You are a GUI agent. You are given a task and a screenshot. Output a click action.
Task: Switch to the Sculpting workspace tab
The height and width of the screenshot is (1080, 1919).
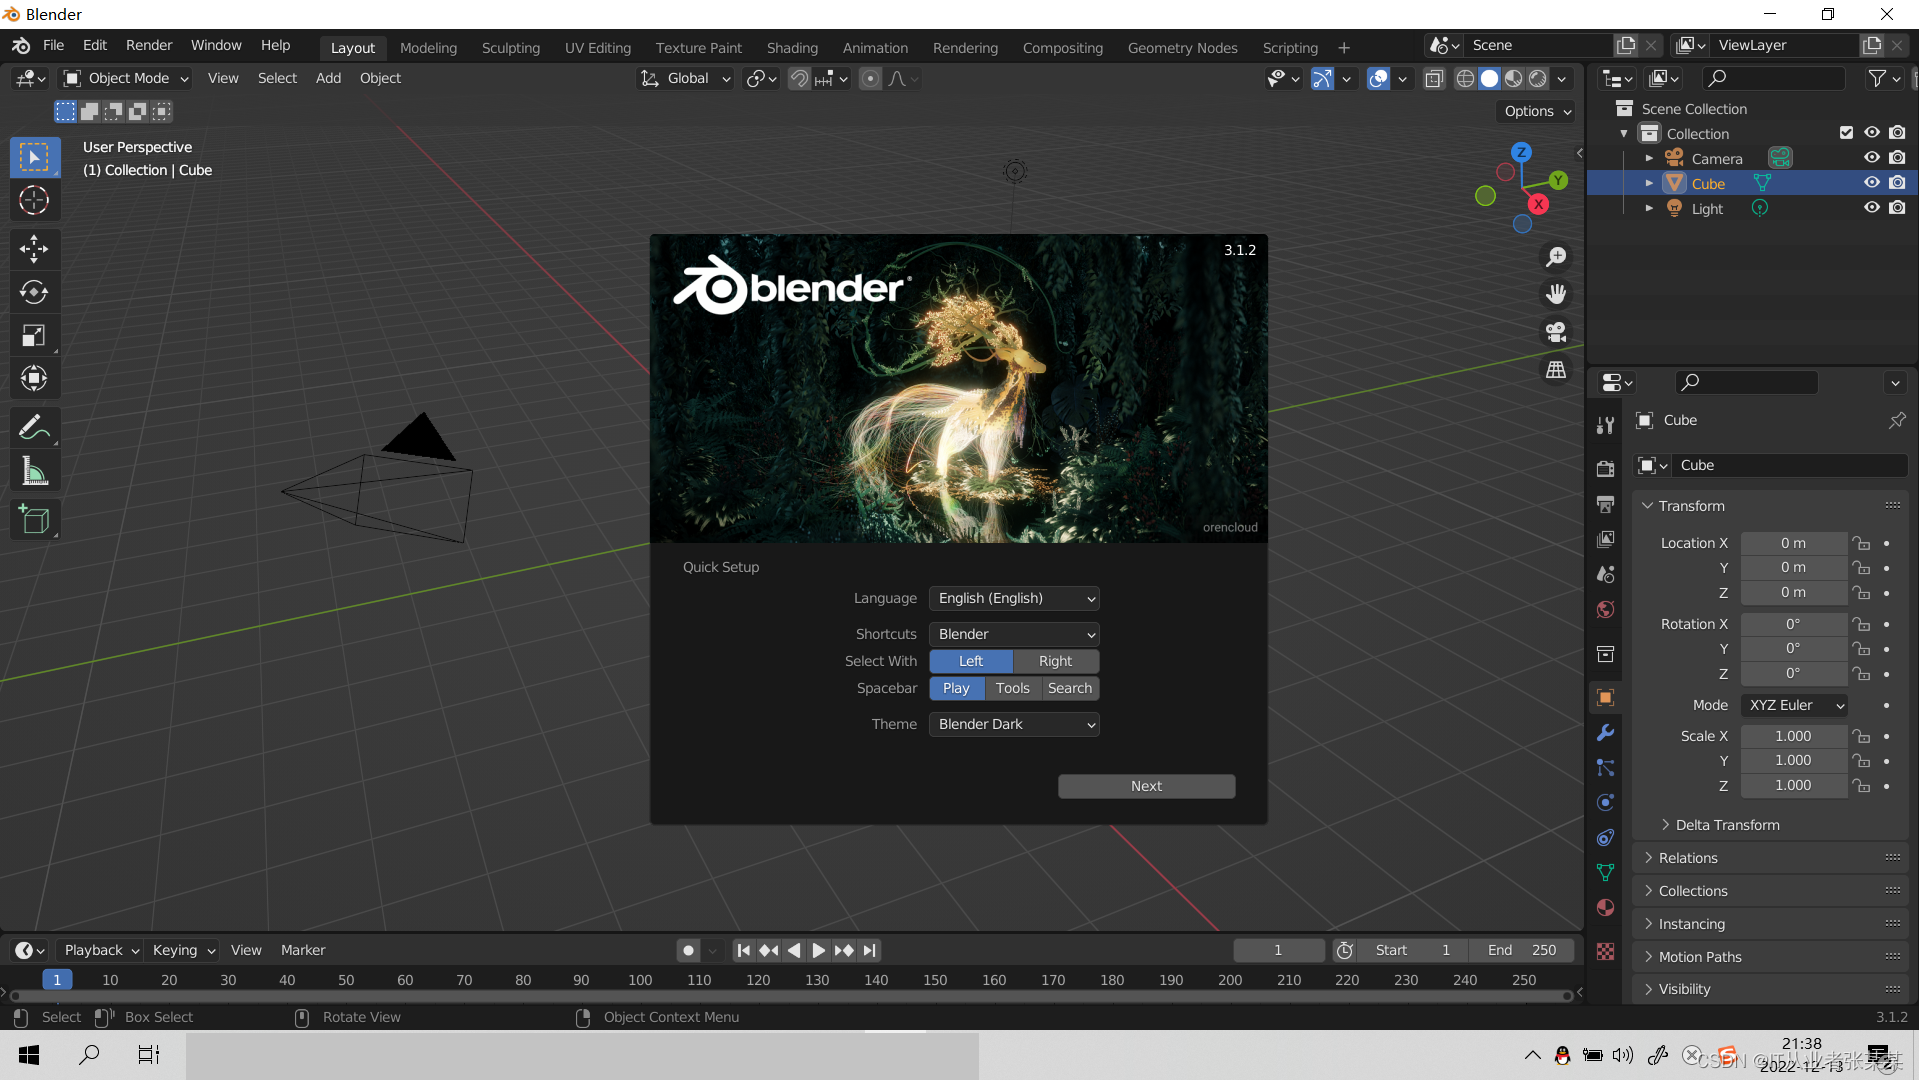coord(510,47)
